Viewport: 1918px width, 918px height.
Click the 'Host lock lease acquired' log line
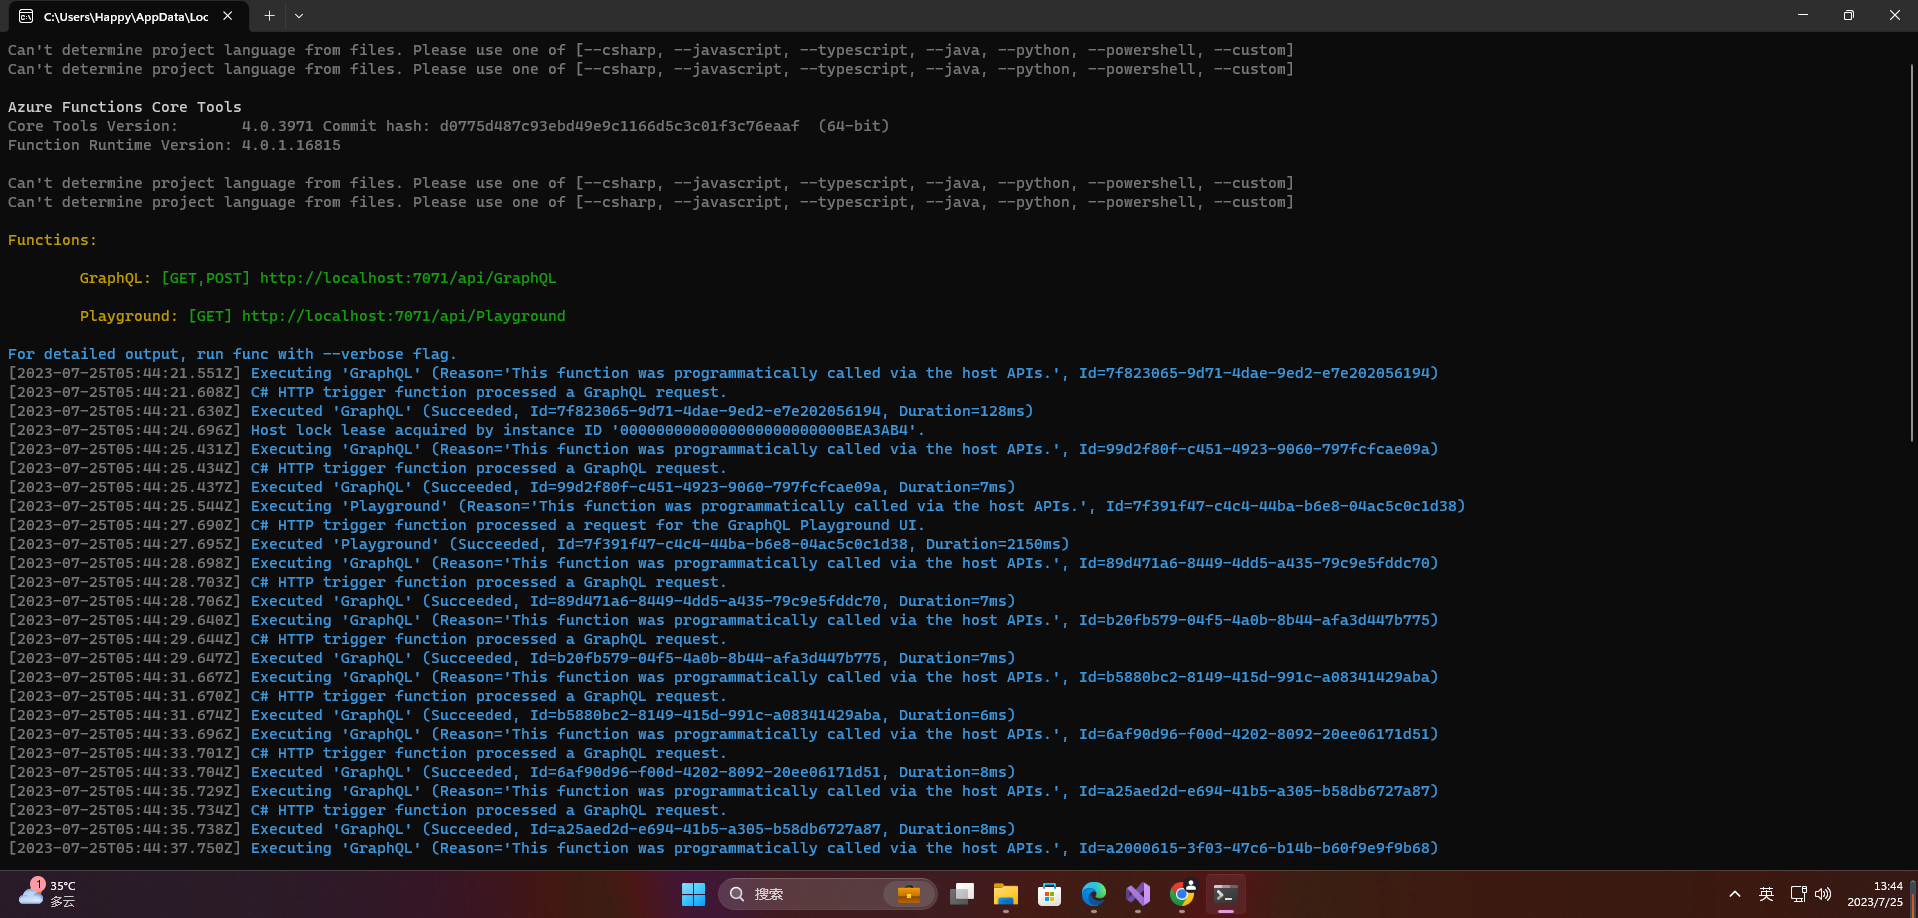click(467, 430)
